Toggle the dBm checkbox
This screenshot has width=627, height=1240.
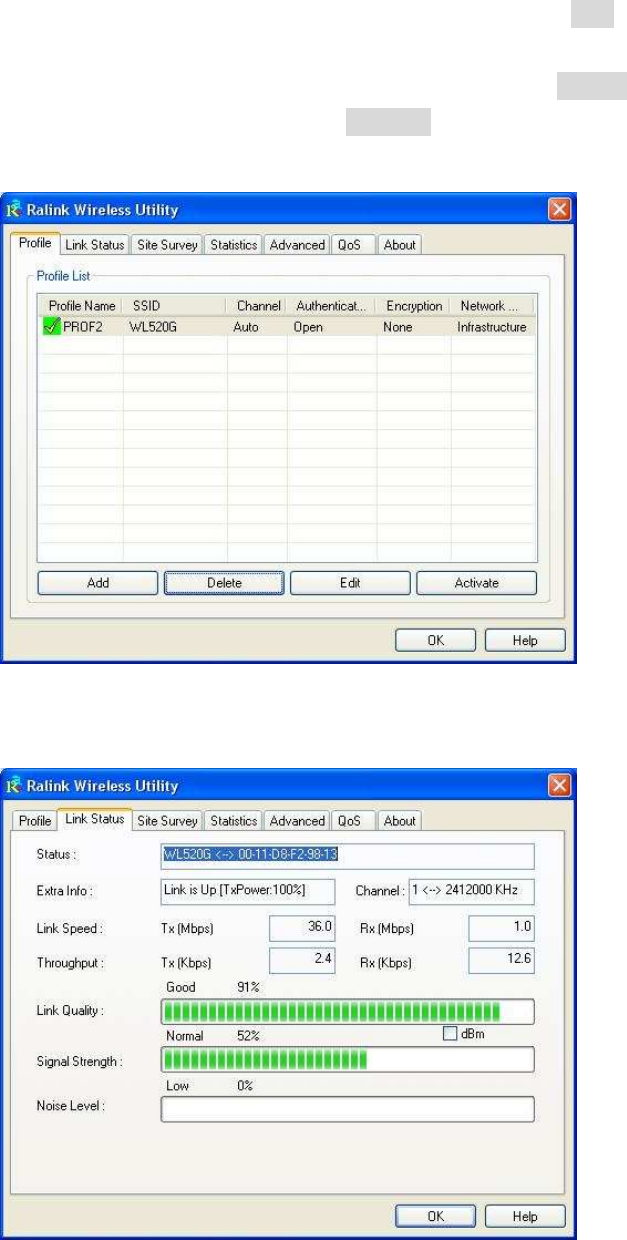tap(448, 1033)
